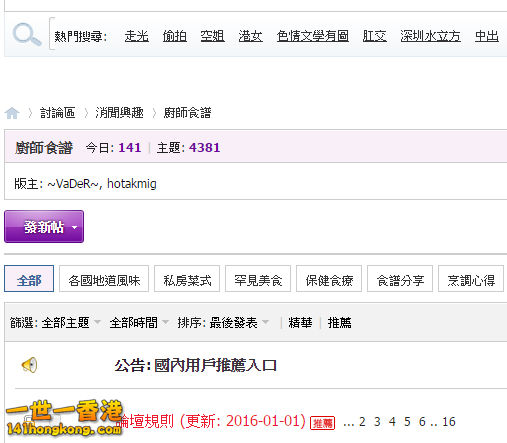This screenshot has height=443, width=507.
Task: Switch to the 私房菜式 tab
Action: [187, 279]
